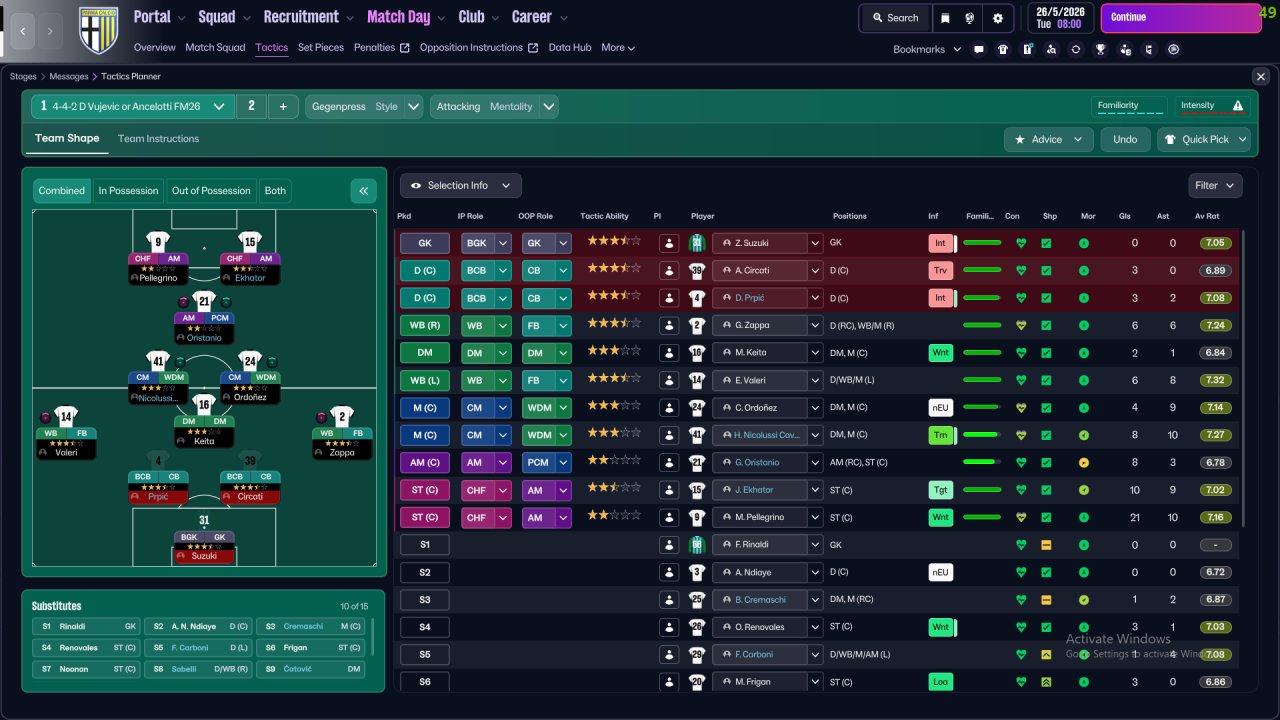Open the Career menu
The height and width of the screenshot is (720, 1280).
tap(539, 17)
